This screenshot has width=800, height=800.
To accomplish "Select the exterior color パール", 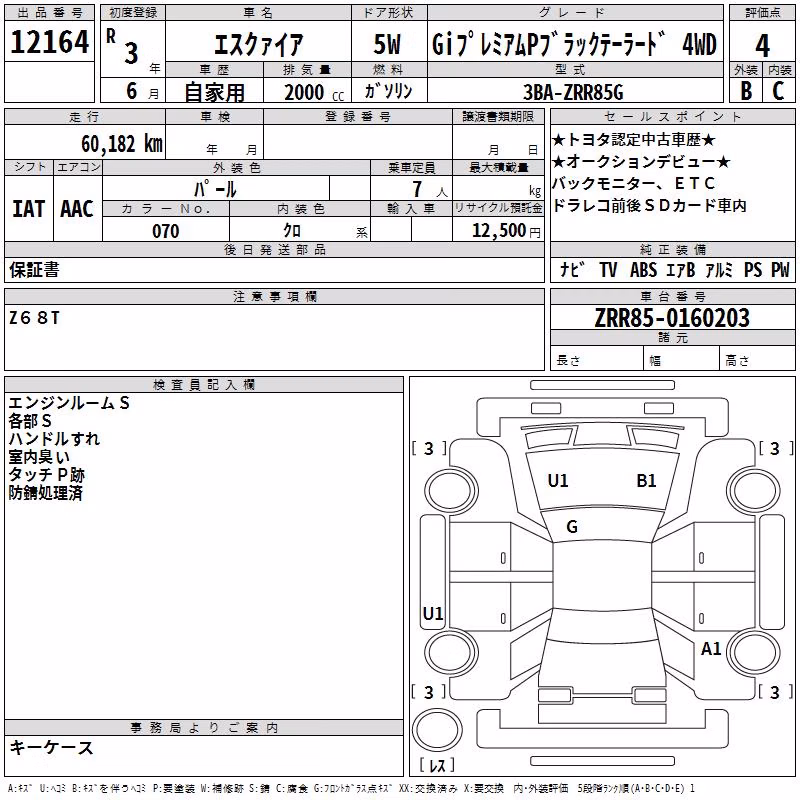I will (x=215, y=189).
